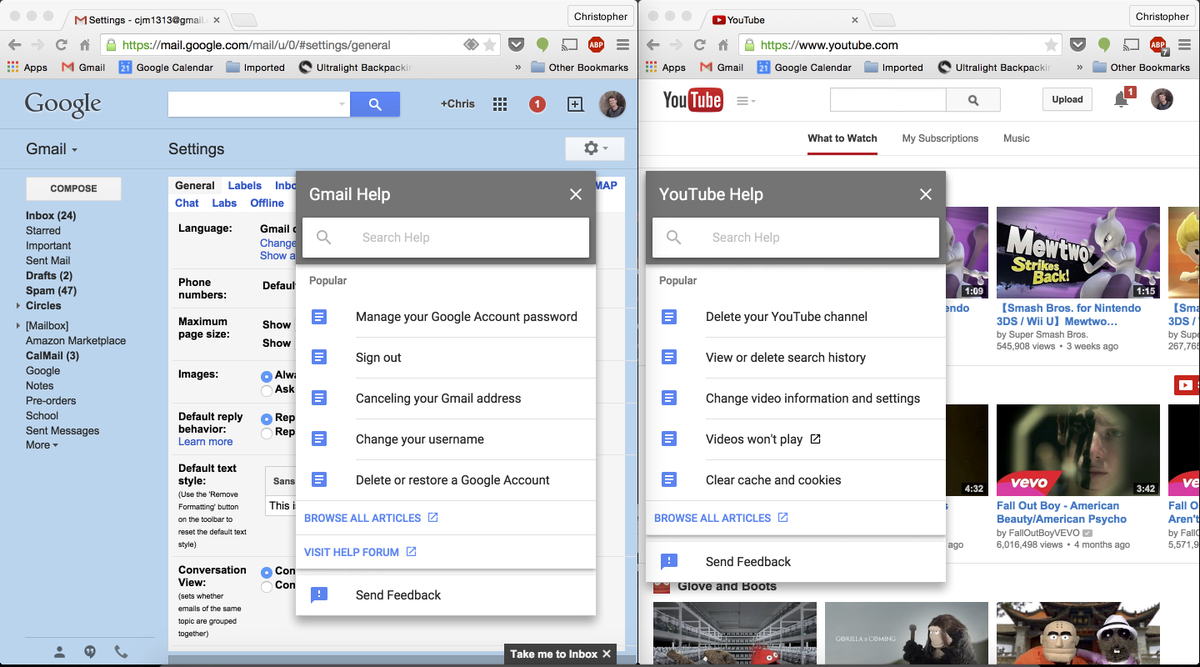Image resolution: width=1200 pixels, height=667 pixels.
Task: Click article icon beside Sign out
Action: tap(319, 357)
